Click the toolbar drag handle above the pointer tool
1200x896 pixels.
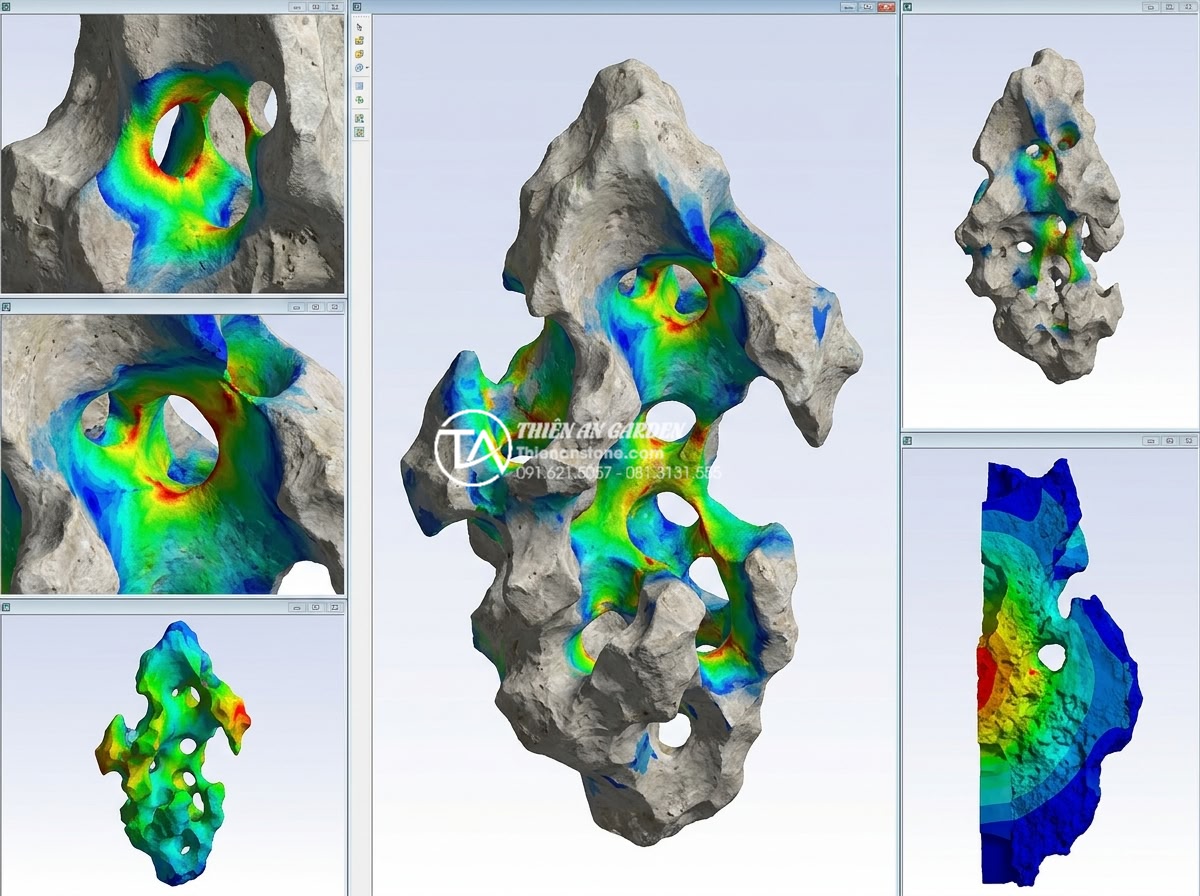click(359, 17)
